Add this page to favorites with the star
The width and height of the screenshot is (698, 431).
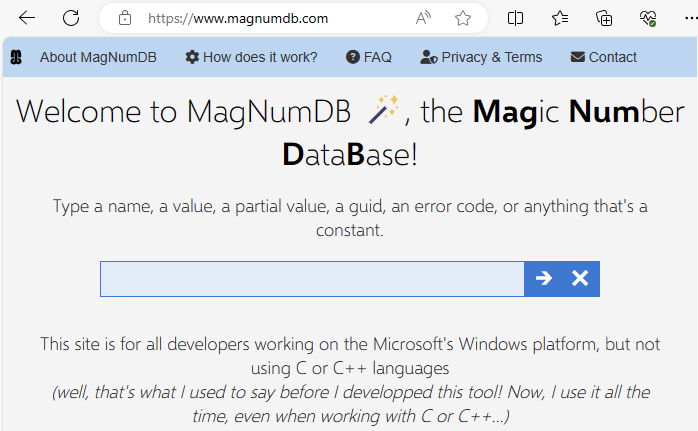[462, 18]
